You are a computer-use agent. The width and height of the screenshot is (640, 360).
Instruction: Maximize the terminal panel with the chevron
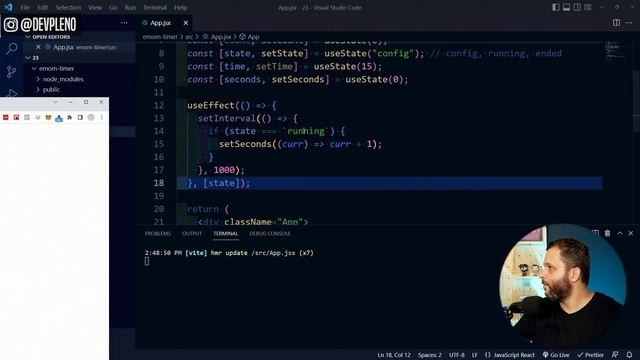[620, 233]
